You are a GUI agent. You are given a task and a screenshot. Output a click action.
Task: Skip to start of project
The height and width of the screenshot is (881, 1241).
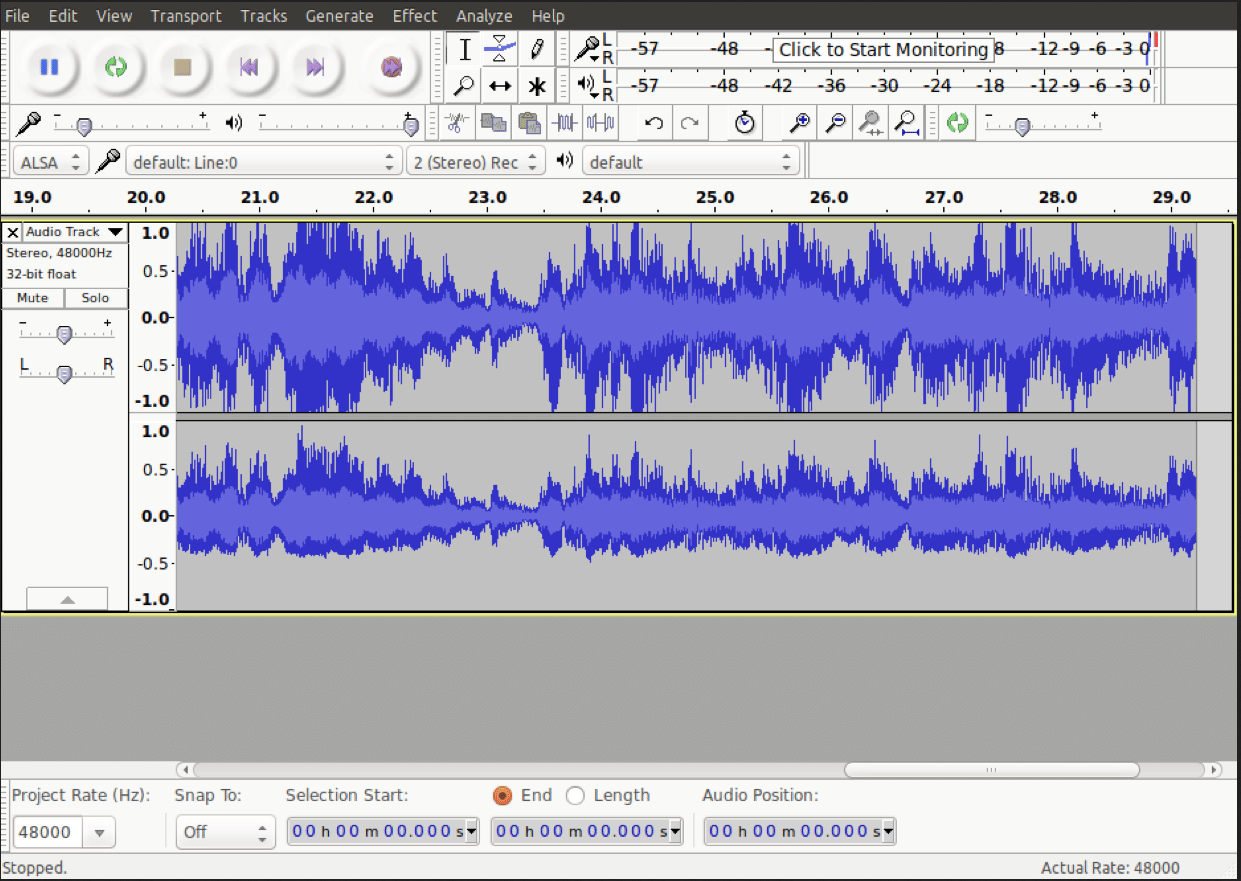249,67
